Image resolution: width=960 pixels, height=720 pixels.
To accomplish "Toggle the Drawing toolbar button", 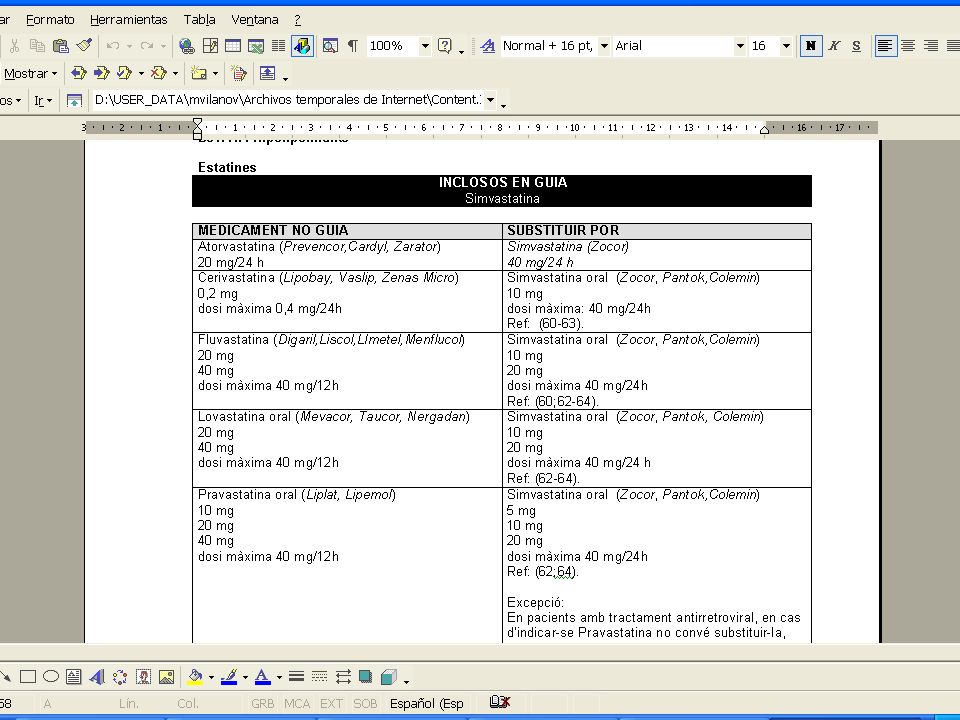I will point(302,46).
